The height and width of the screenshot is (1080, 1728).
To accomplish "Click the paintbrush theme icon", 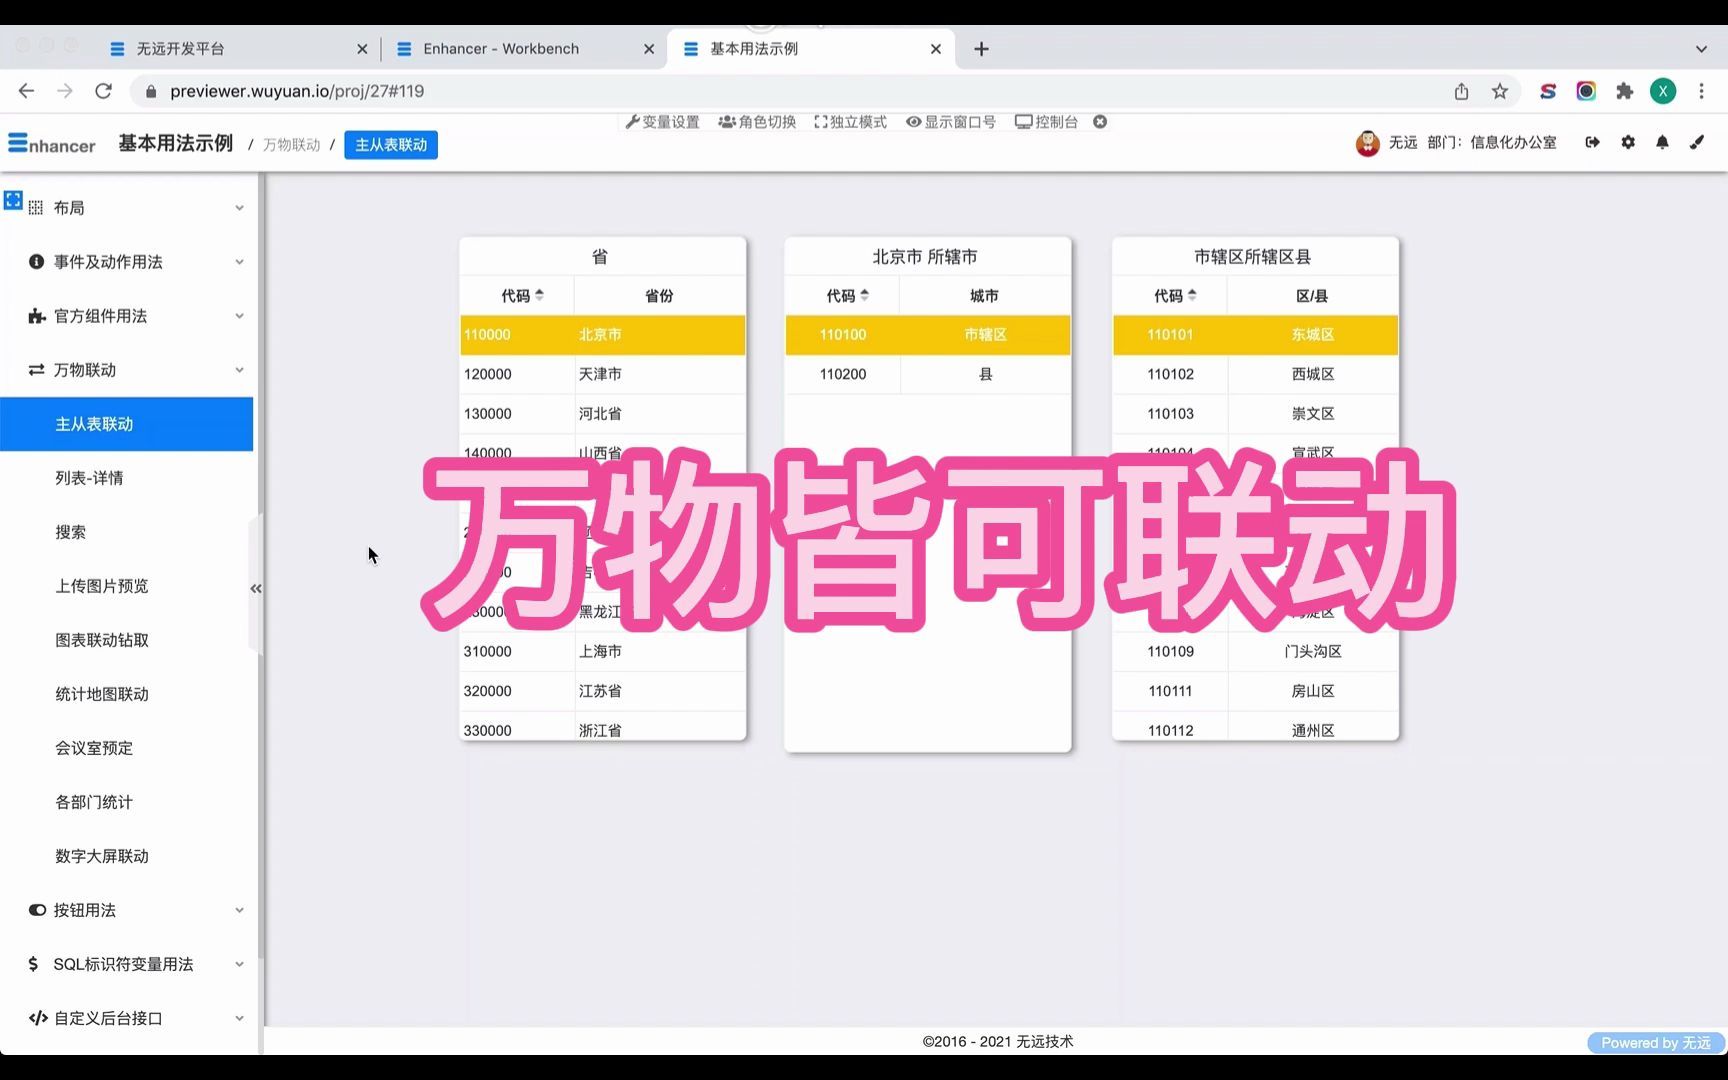I will click(x=1696, y=143).
